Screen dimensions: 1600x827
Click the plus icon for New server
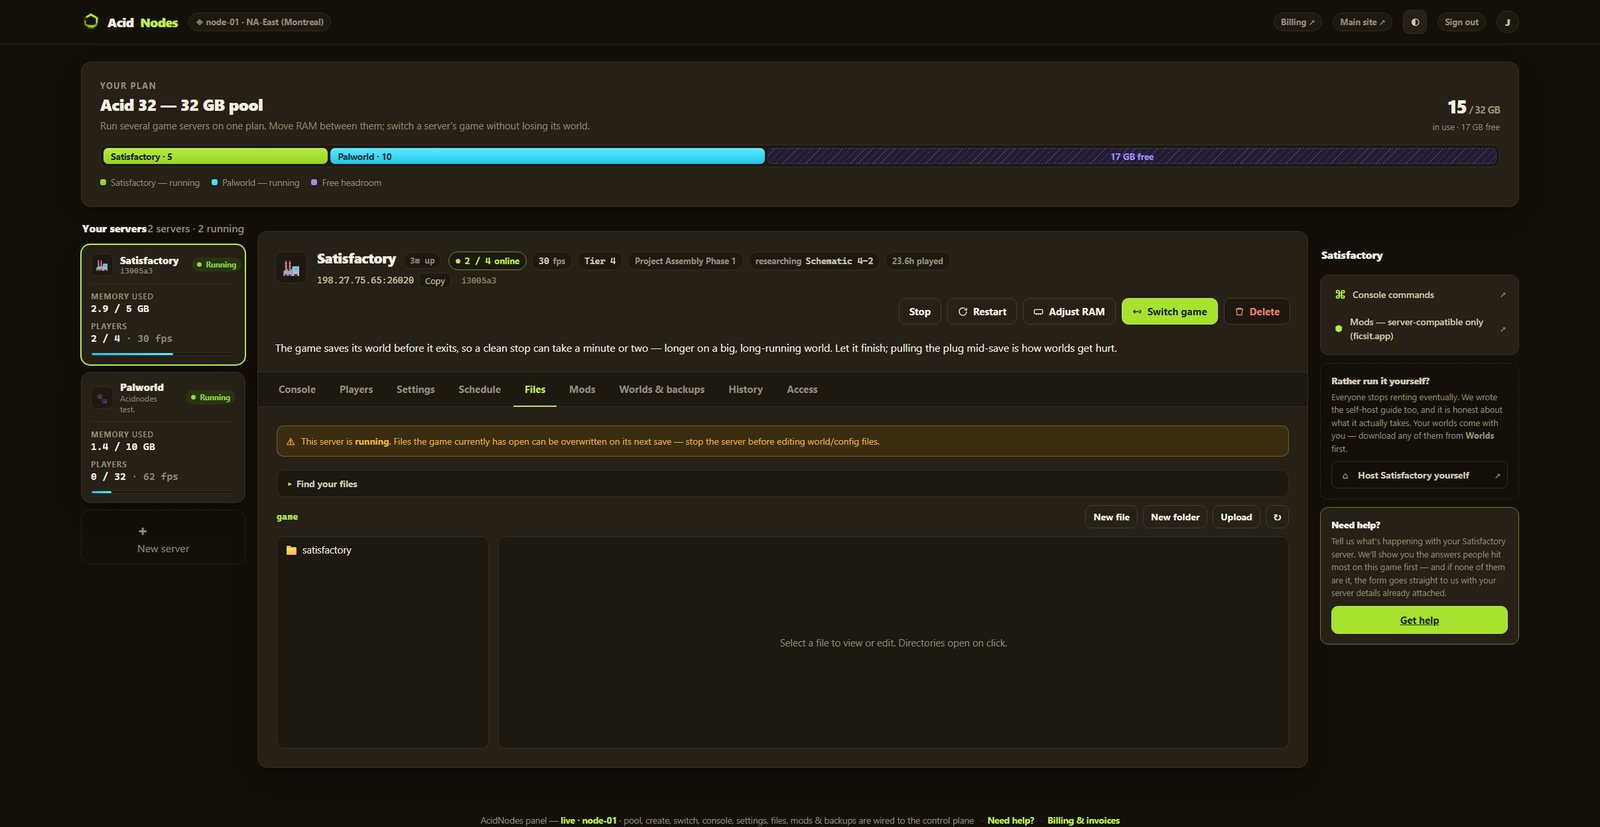point(142,531)
